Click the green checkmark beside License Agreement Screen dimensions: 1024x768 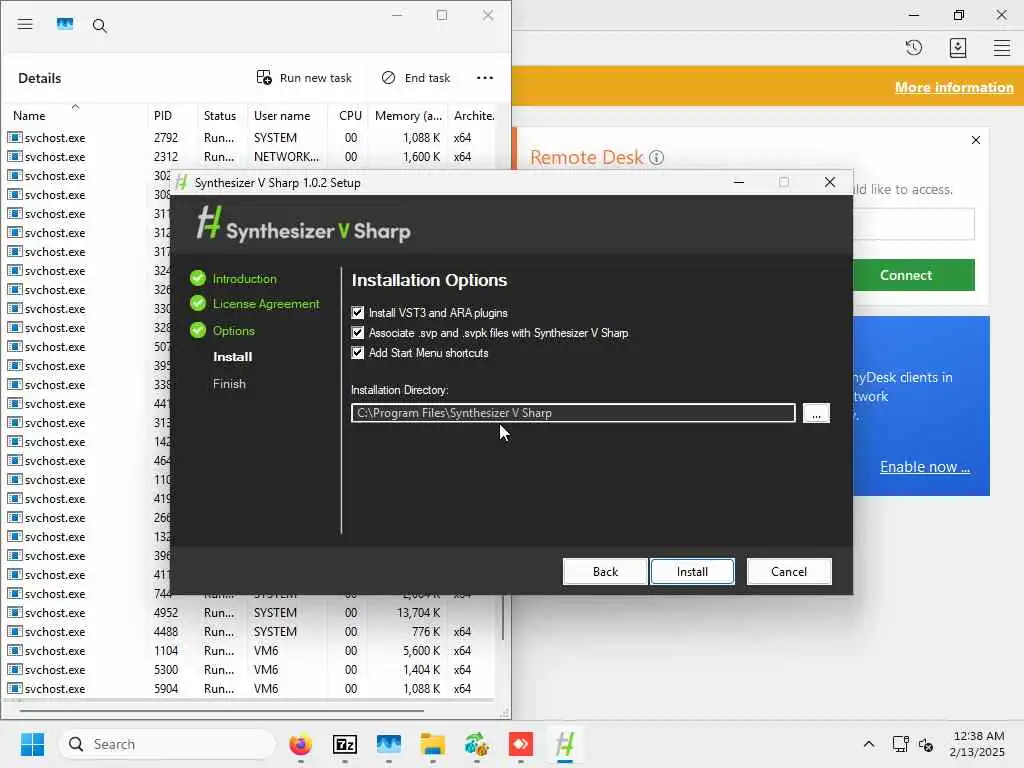[198, 304]
